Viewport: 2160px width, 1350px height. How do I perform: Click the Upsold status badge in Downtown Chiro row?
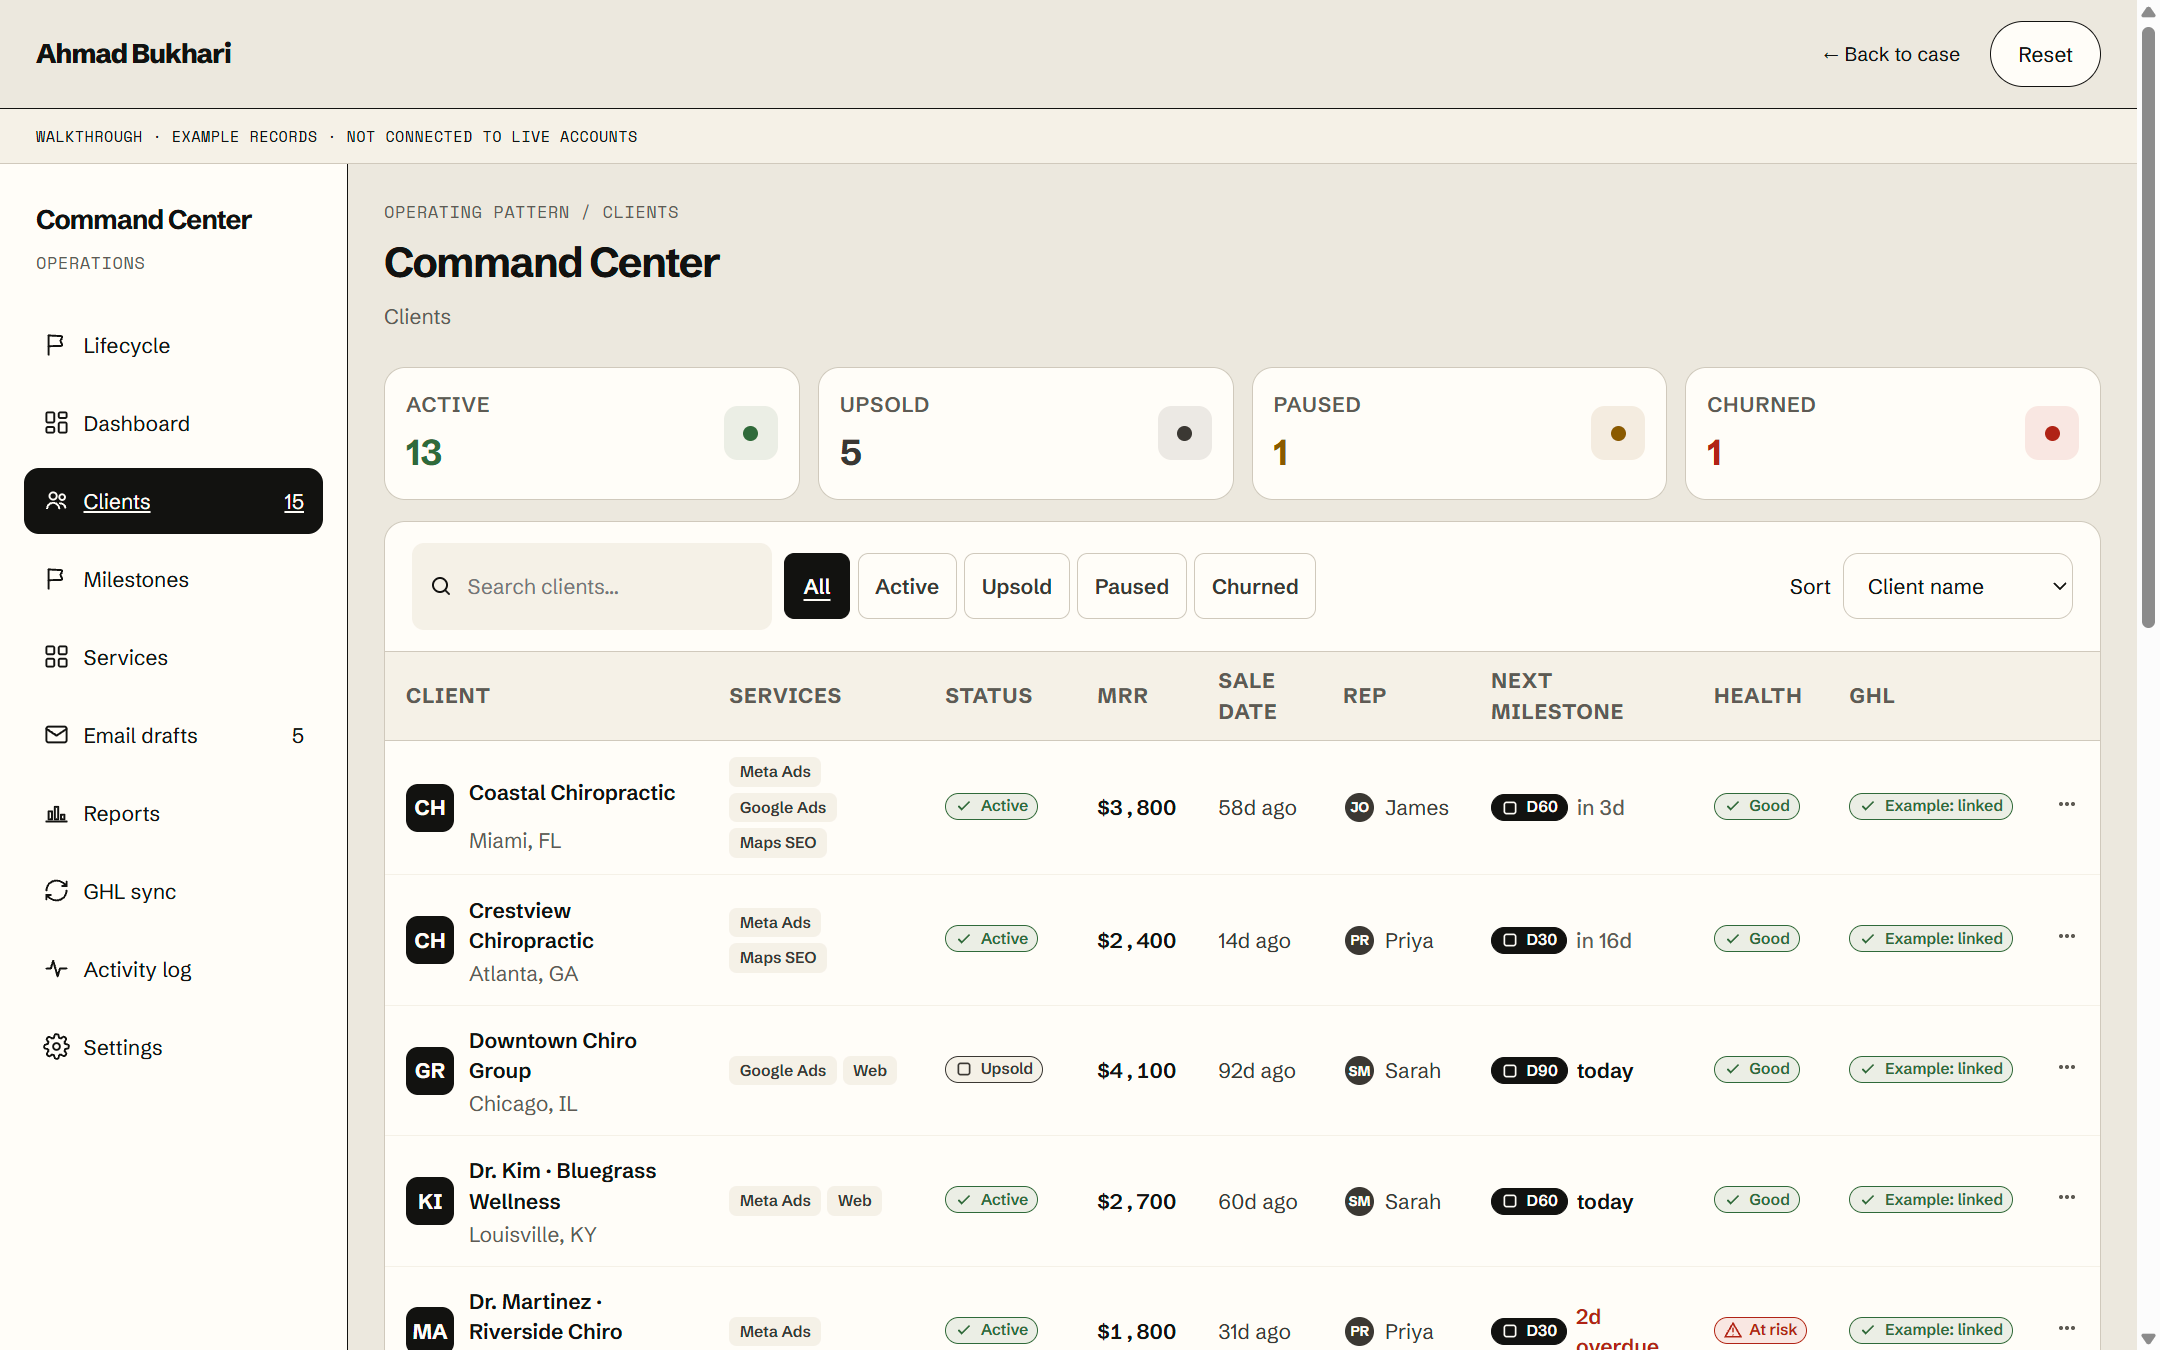coord(994,1069)
